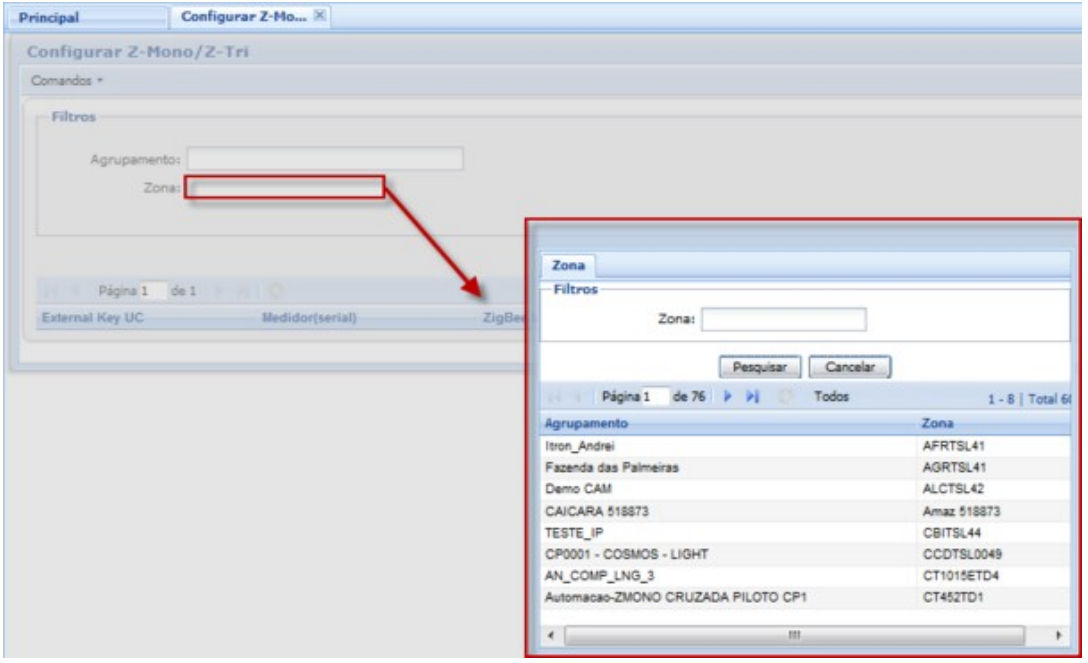The image size is (1088, 663).
Task: Click right arrow of horizontal scrollbar
Action: click(1062, 635)
